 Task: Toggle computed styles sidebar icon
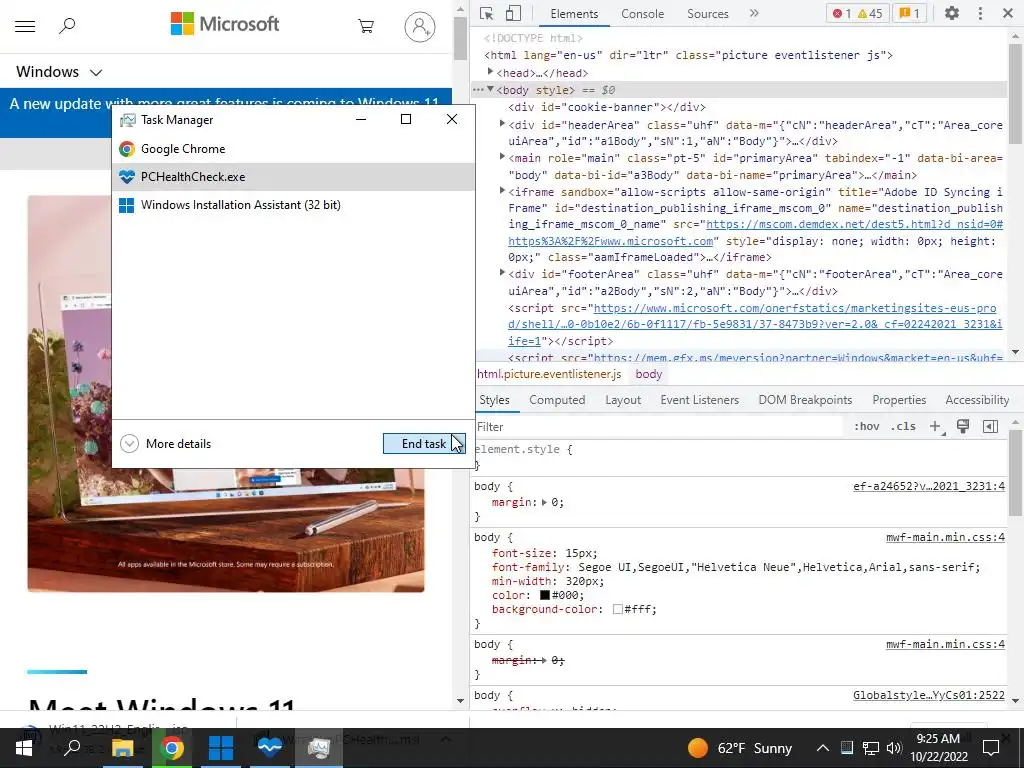click(990, 426)
